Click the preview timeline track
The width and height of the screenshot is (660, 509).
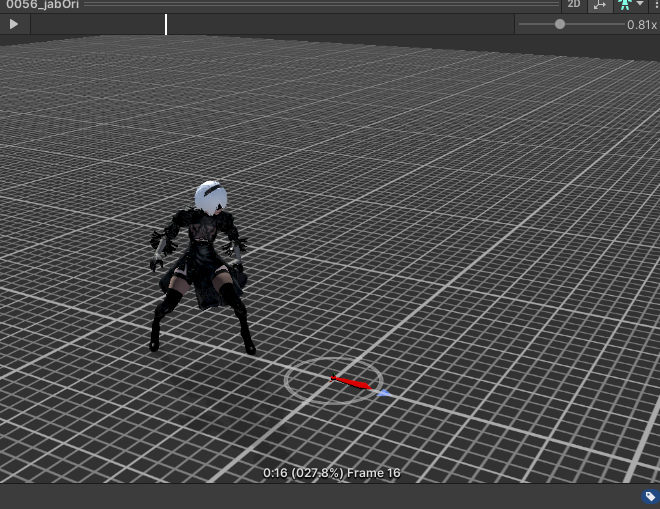(x=272, y=24)
